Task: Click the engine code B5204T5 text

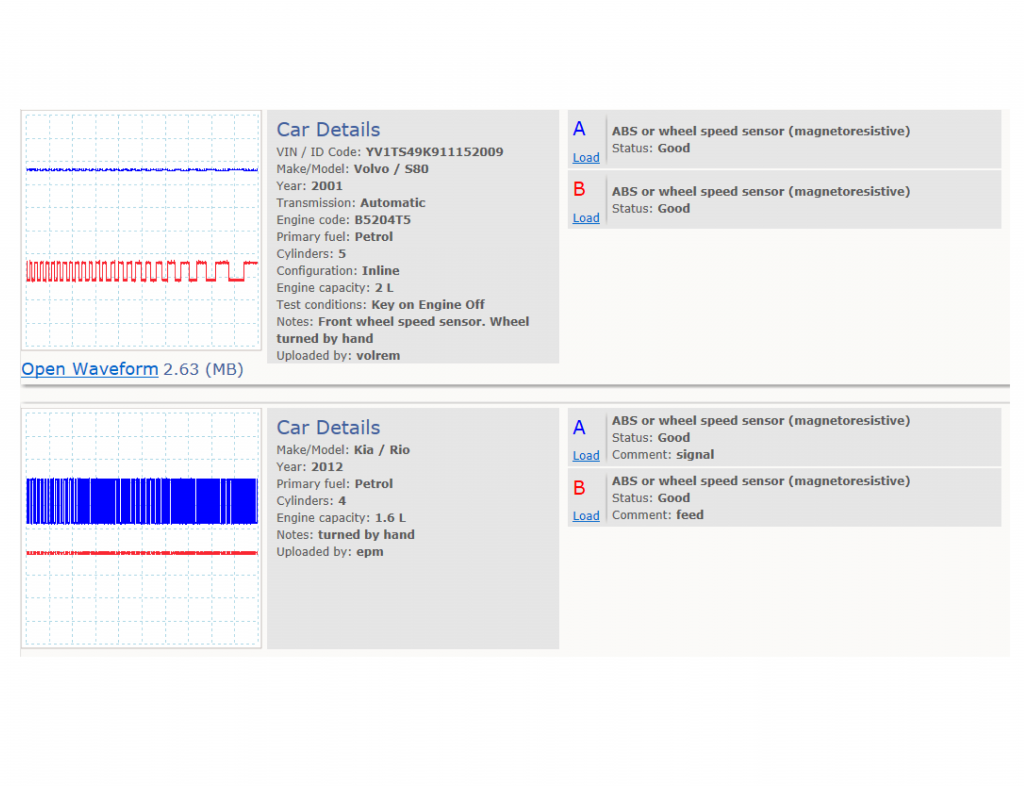Action: pos(383,220)
